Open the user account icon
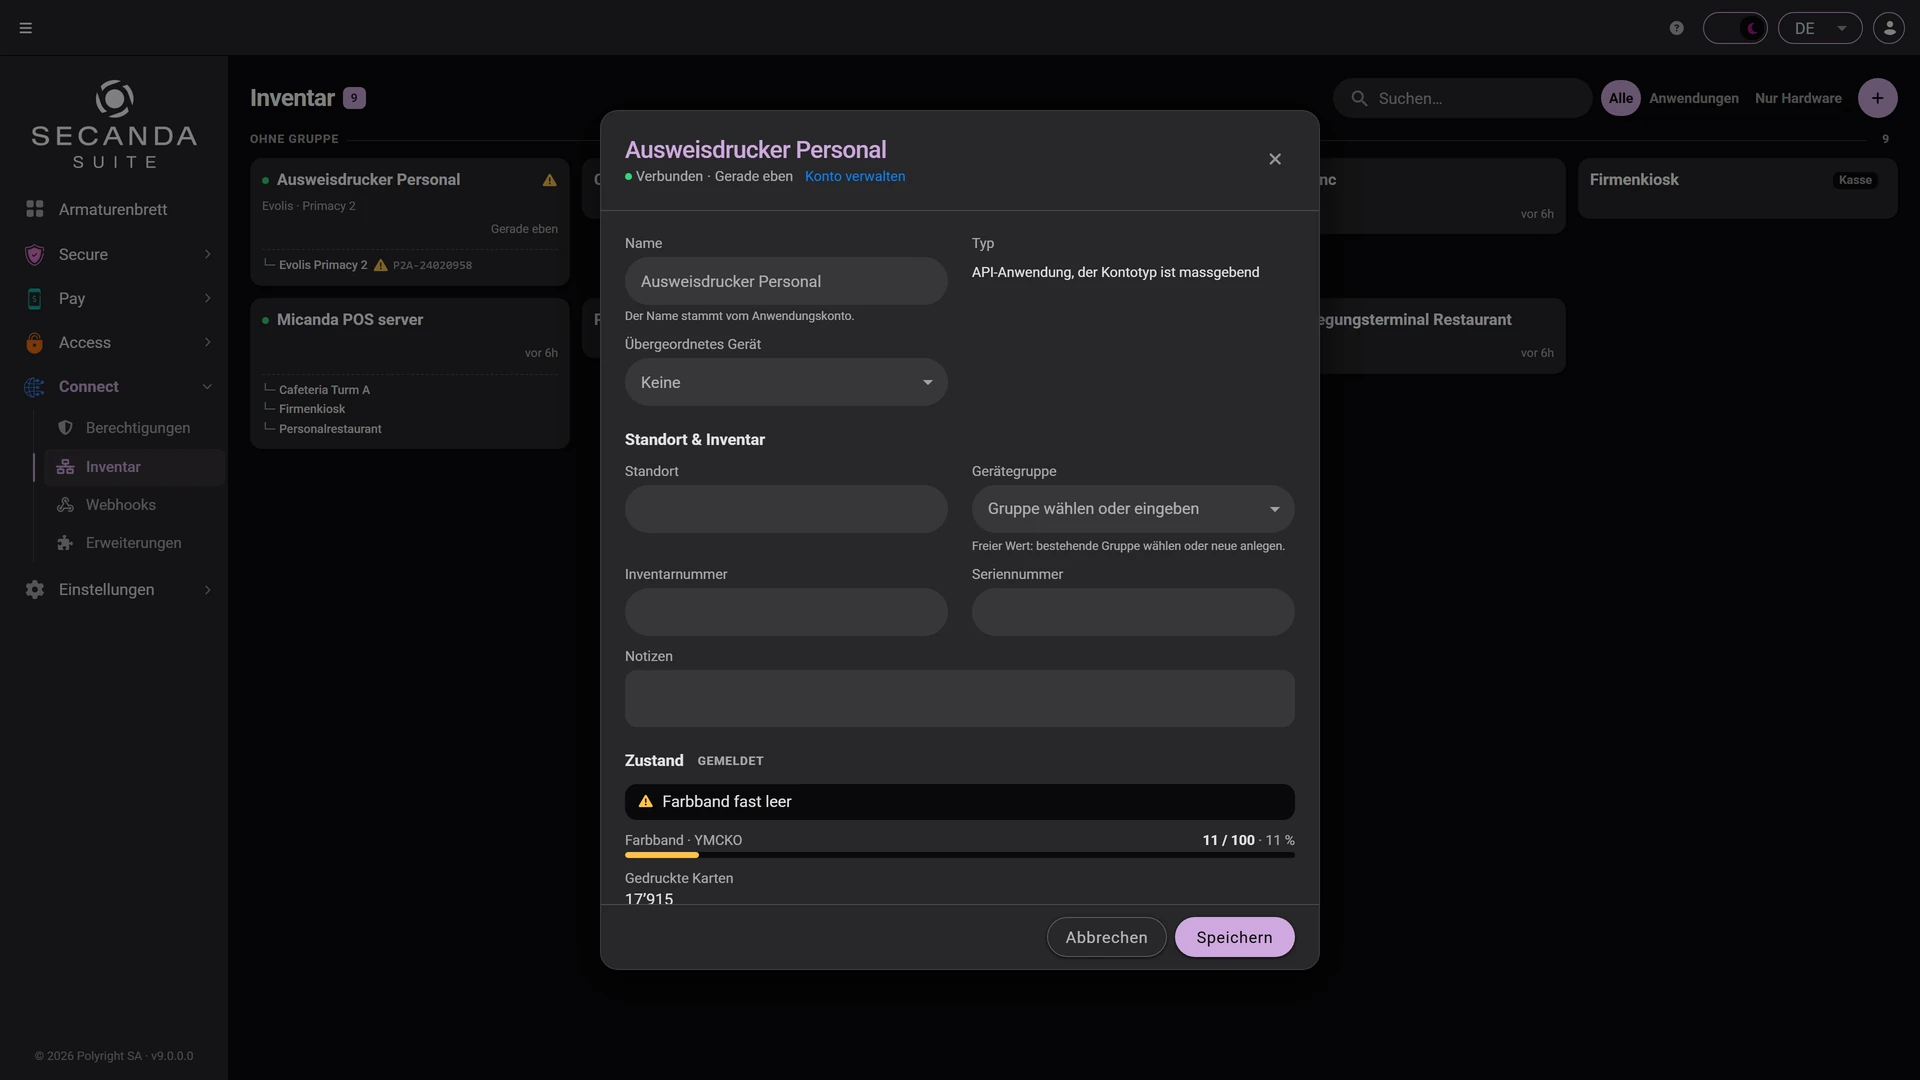1920x1080 pixels. (1889, 28)
